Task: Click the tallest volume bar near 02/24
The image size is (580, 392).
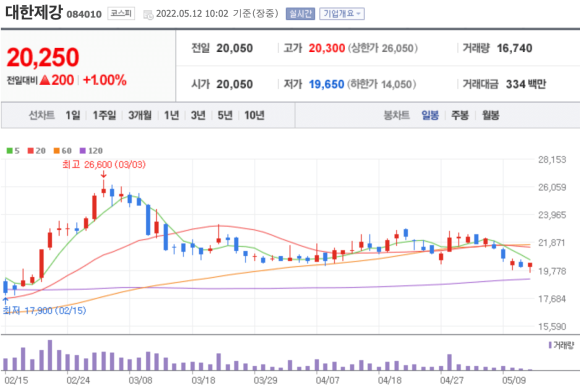Action: (50, 355)
